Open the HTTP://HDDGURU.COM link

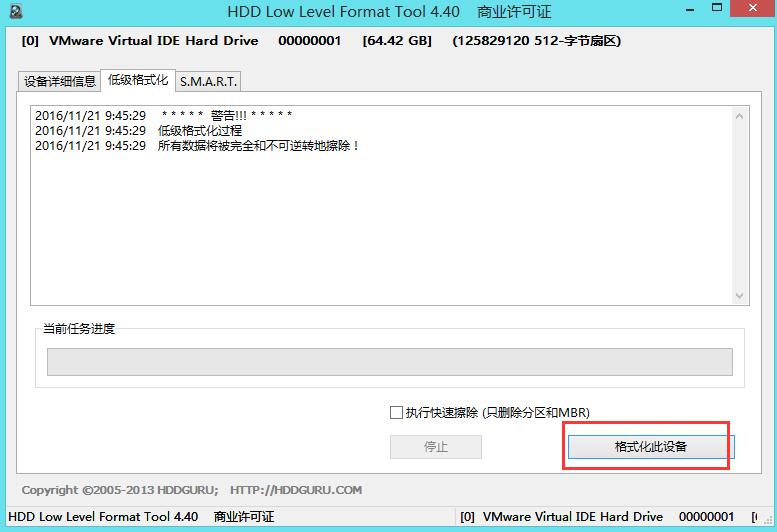[x=296, y=490]
